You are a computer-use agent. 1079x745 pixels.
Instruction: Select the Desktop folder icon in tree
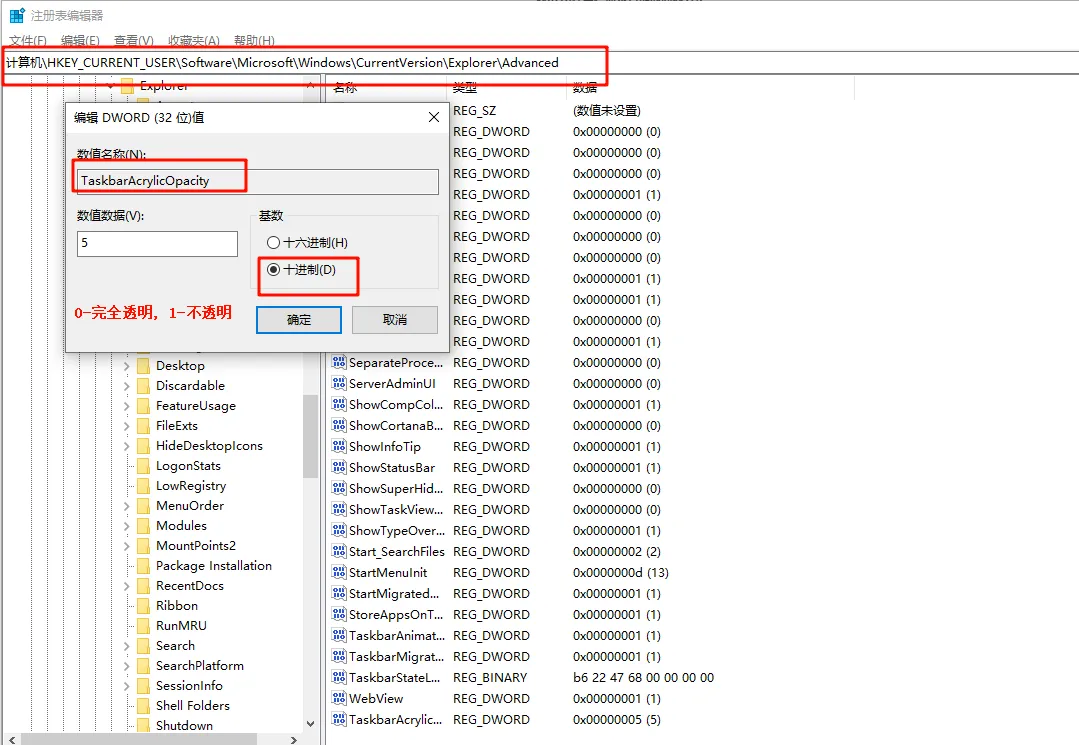click(143, 366)
